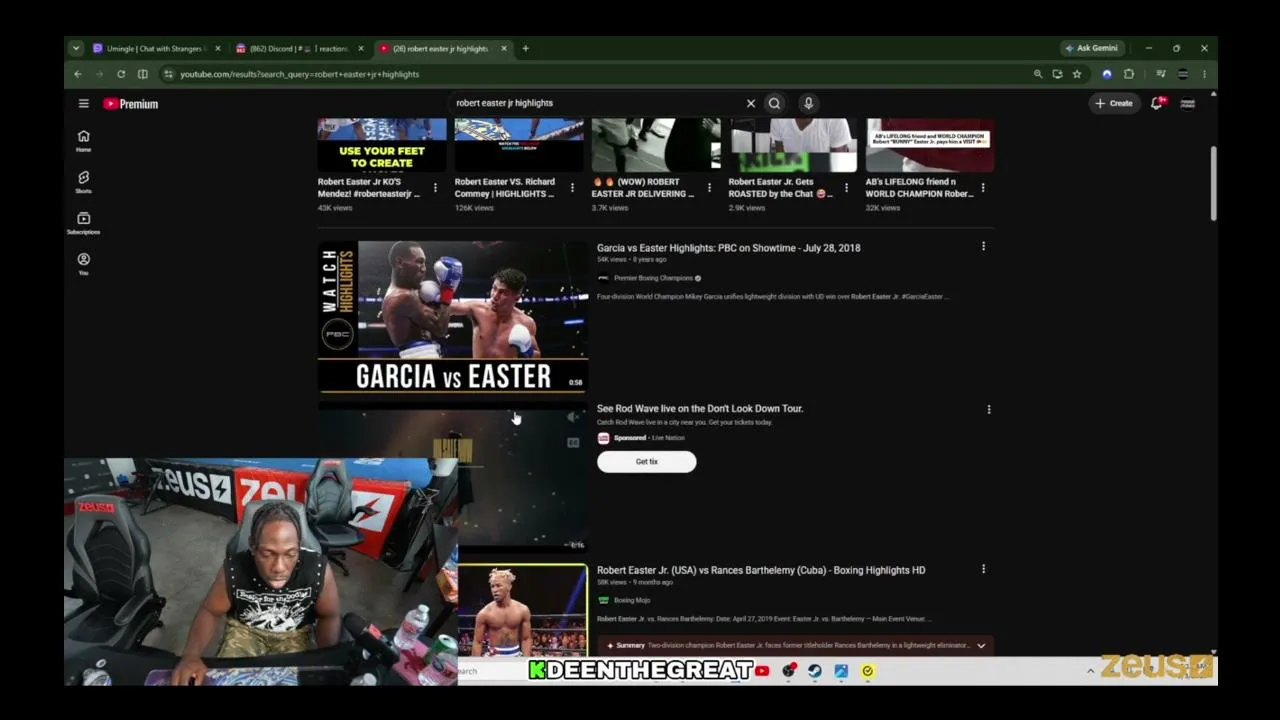Open the browser extensions puzzle icon

(x=1129, y=74)
